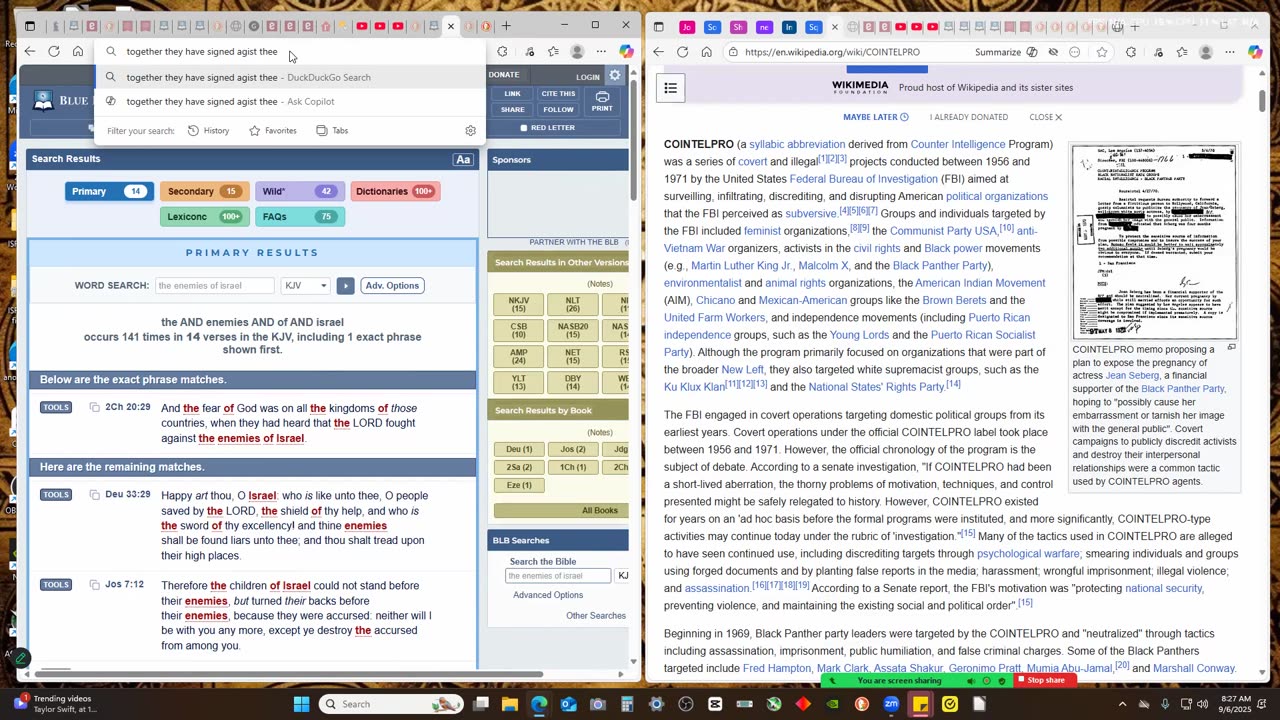Close the Wikimedia donation banner
Viewport: 1280px width, 720px height.
pos(1045,117)
